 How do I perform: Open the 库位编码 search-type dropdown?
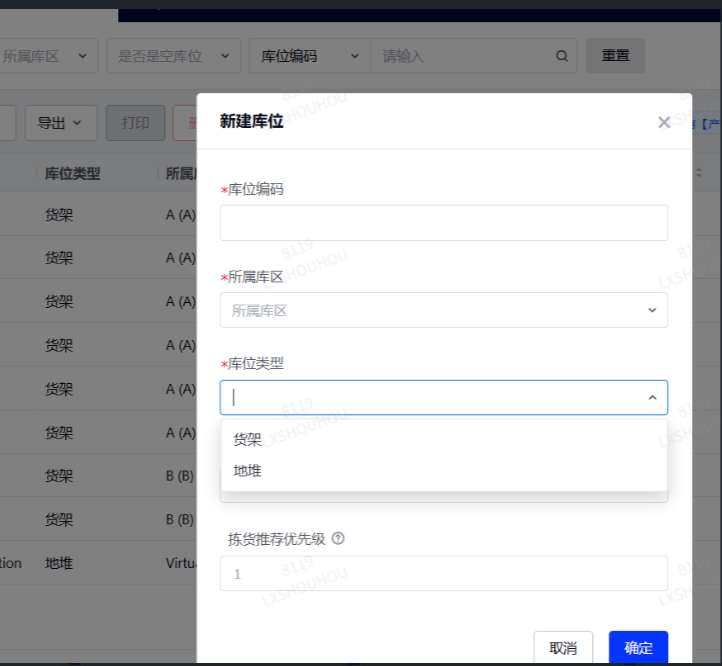click(x=309, y=56)
